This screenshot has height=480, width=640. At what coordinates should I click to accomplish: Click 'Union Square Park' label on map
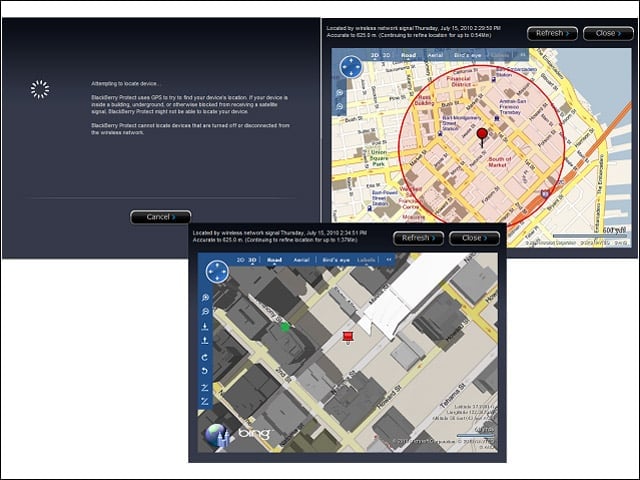[x=379, y=158]
